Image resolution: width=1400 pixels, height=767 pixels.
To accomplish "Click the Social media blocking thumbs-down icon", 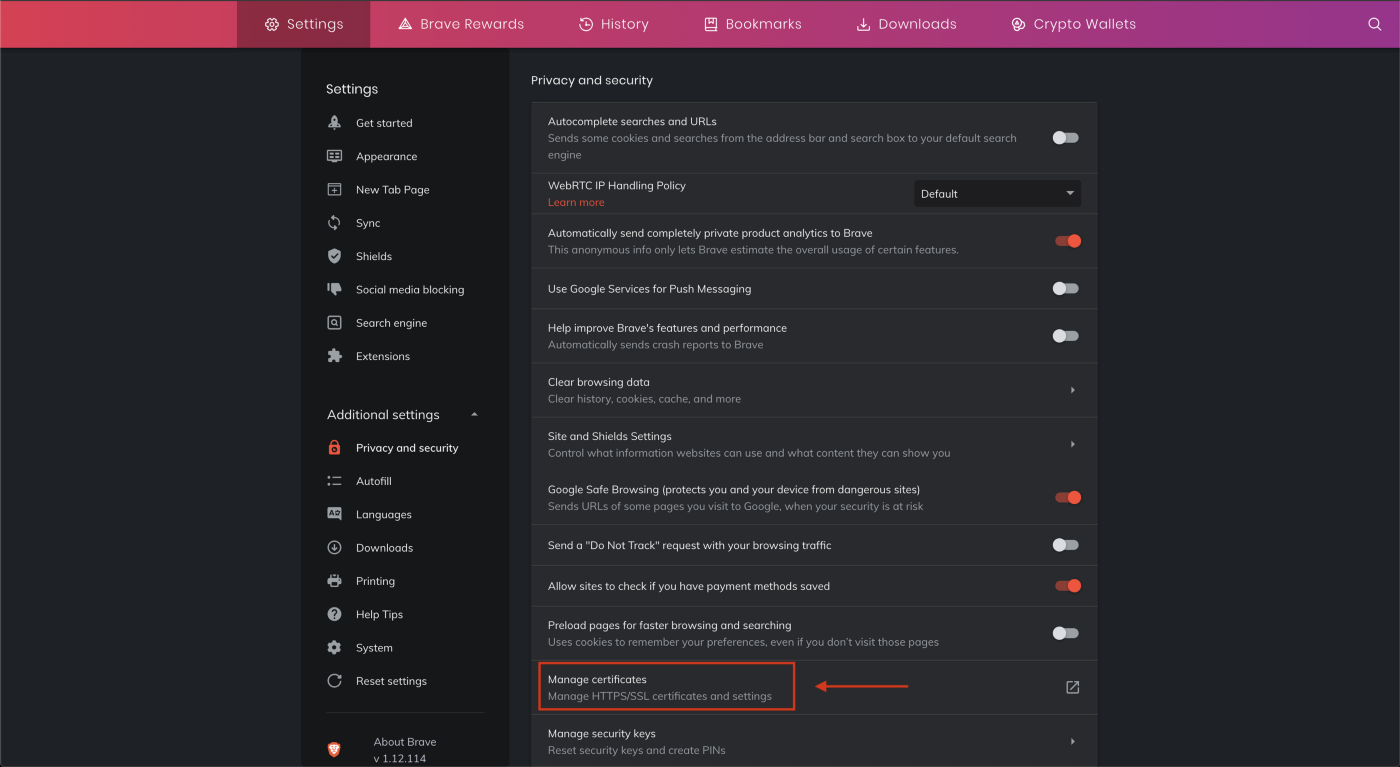I will click(x=334, y=289).
